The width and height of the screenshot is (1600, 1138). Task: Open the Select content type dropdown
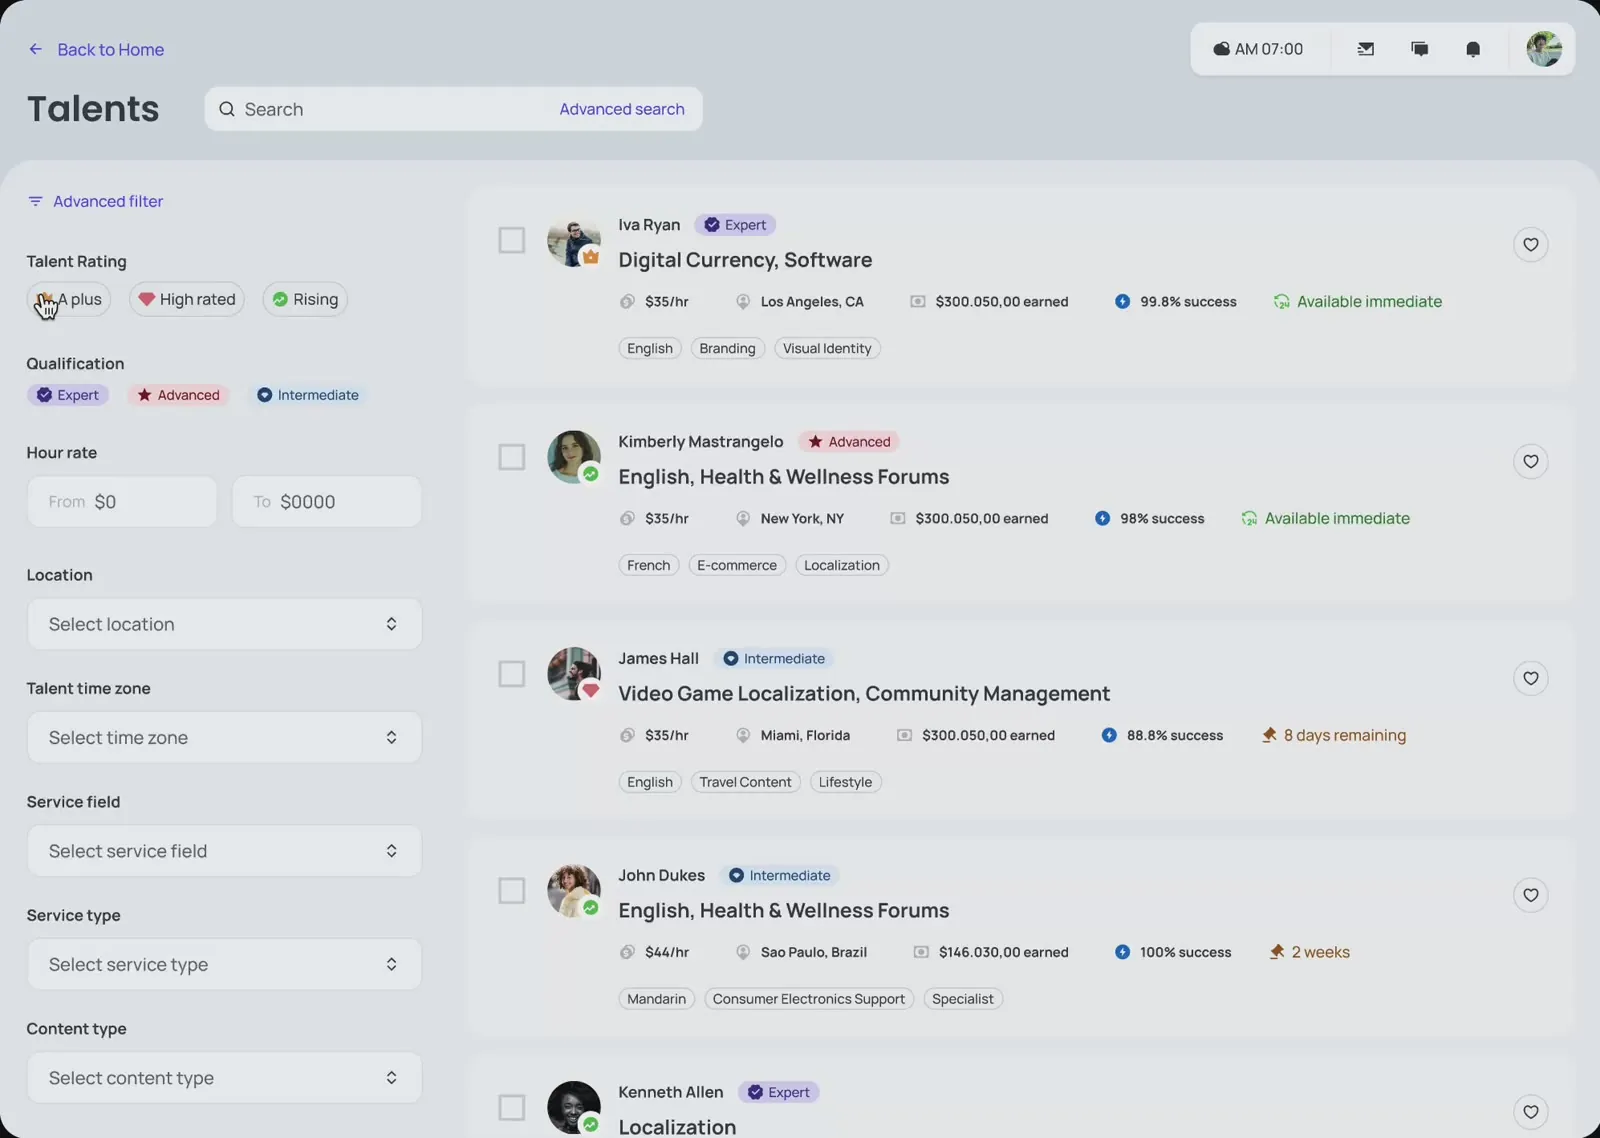tap(224, 1078)
